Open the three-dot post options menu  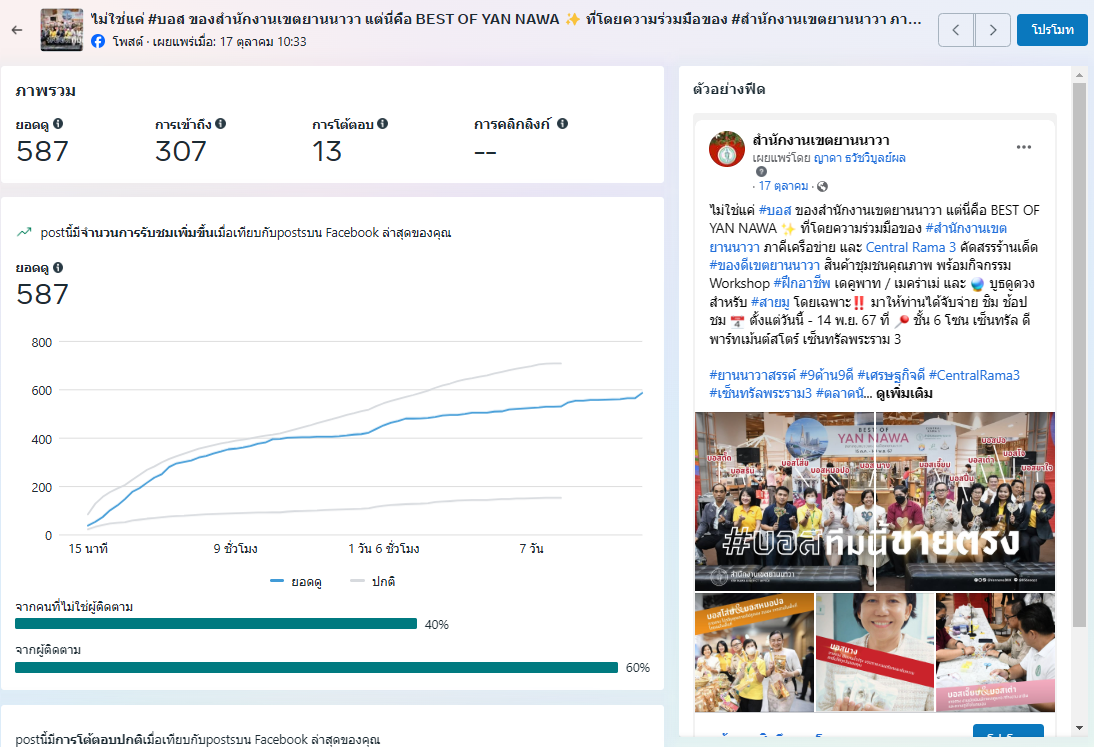tap(1023, 147)
